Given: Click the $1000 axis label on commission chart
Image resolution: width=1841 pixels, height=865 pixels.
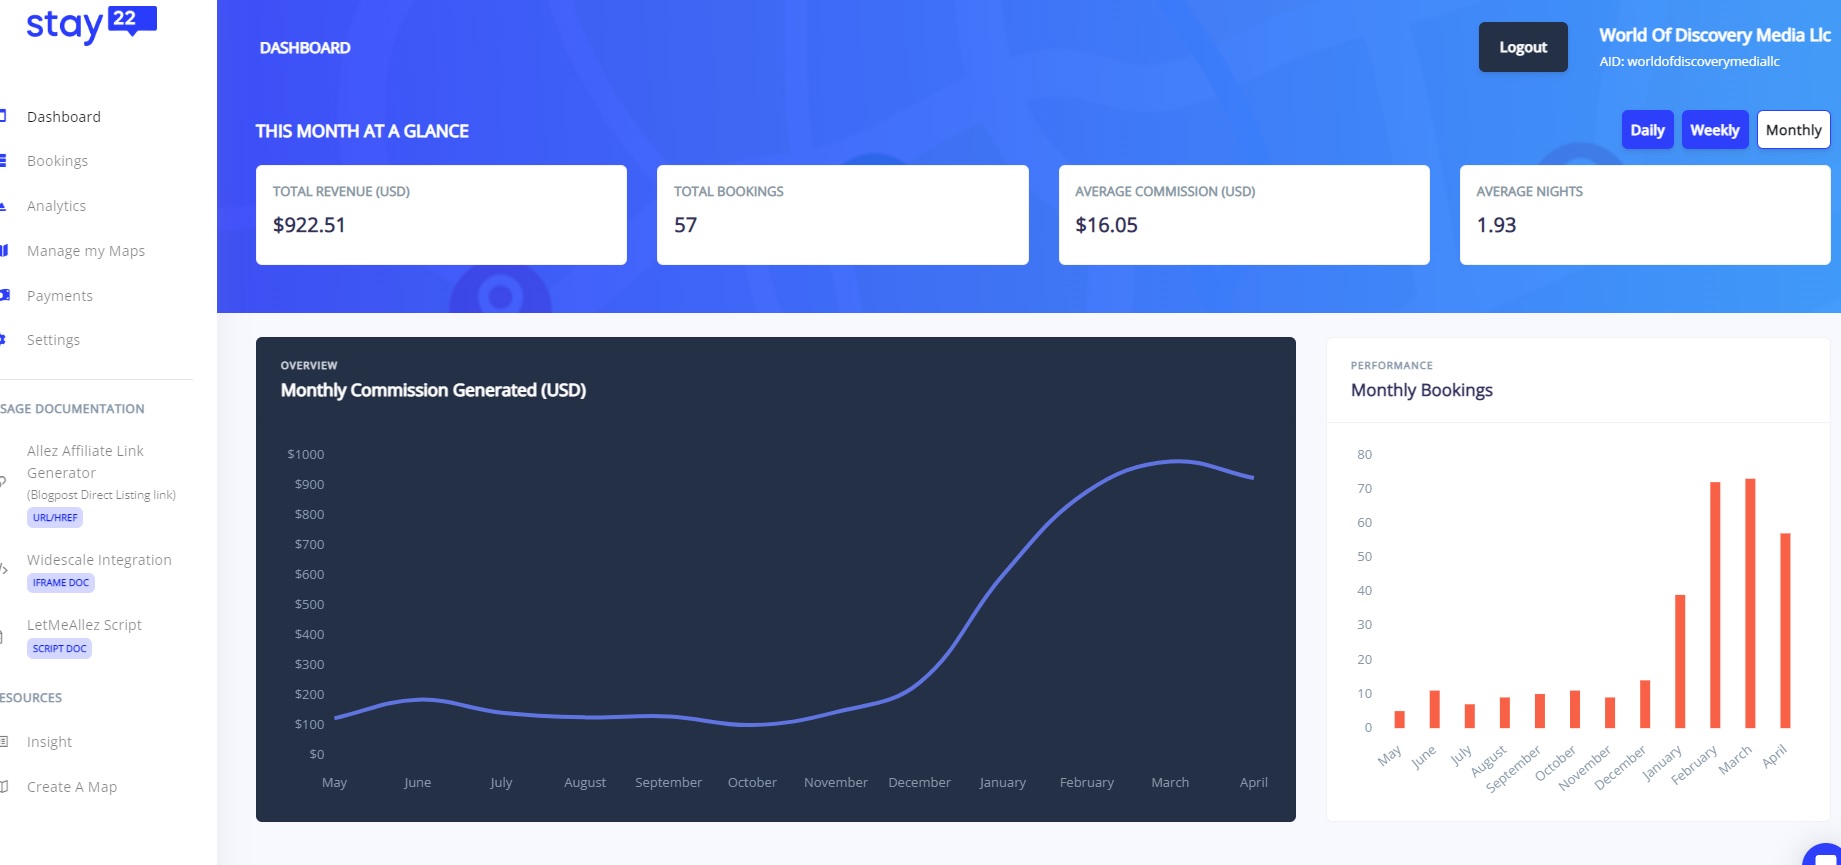Looking at the screenshot, I should click(x=306, y=454).
